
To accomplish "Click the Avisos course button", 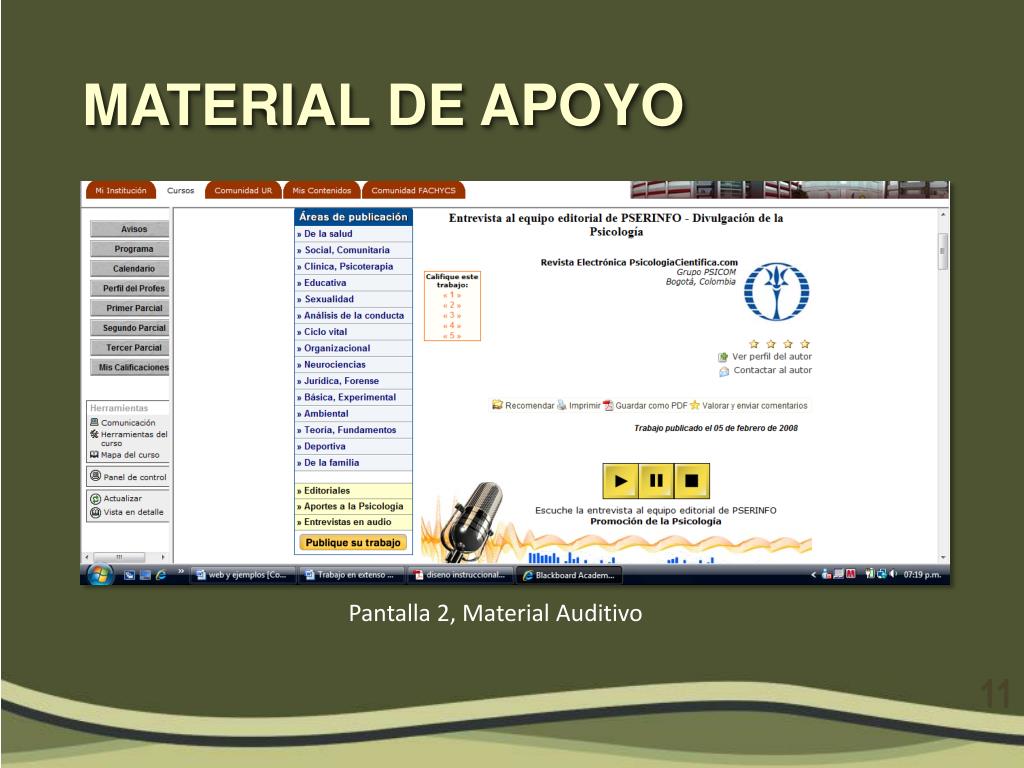I will (x=129, y=229).
